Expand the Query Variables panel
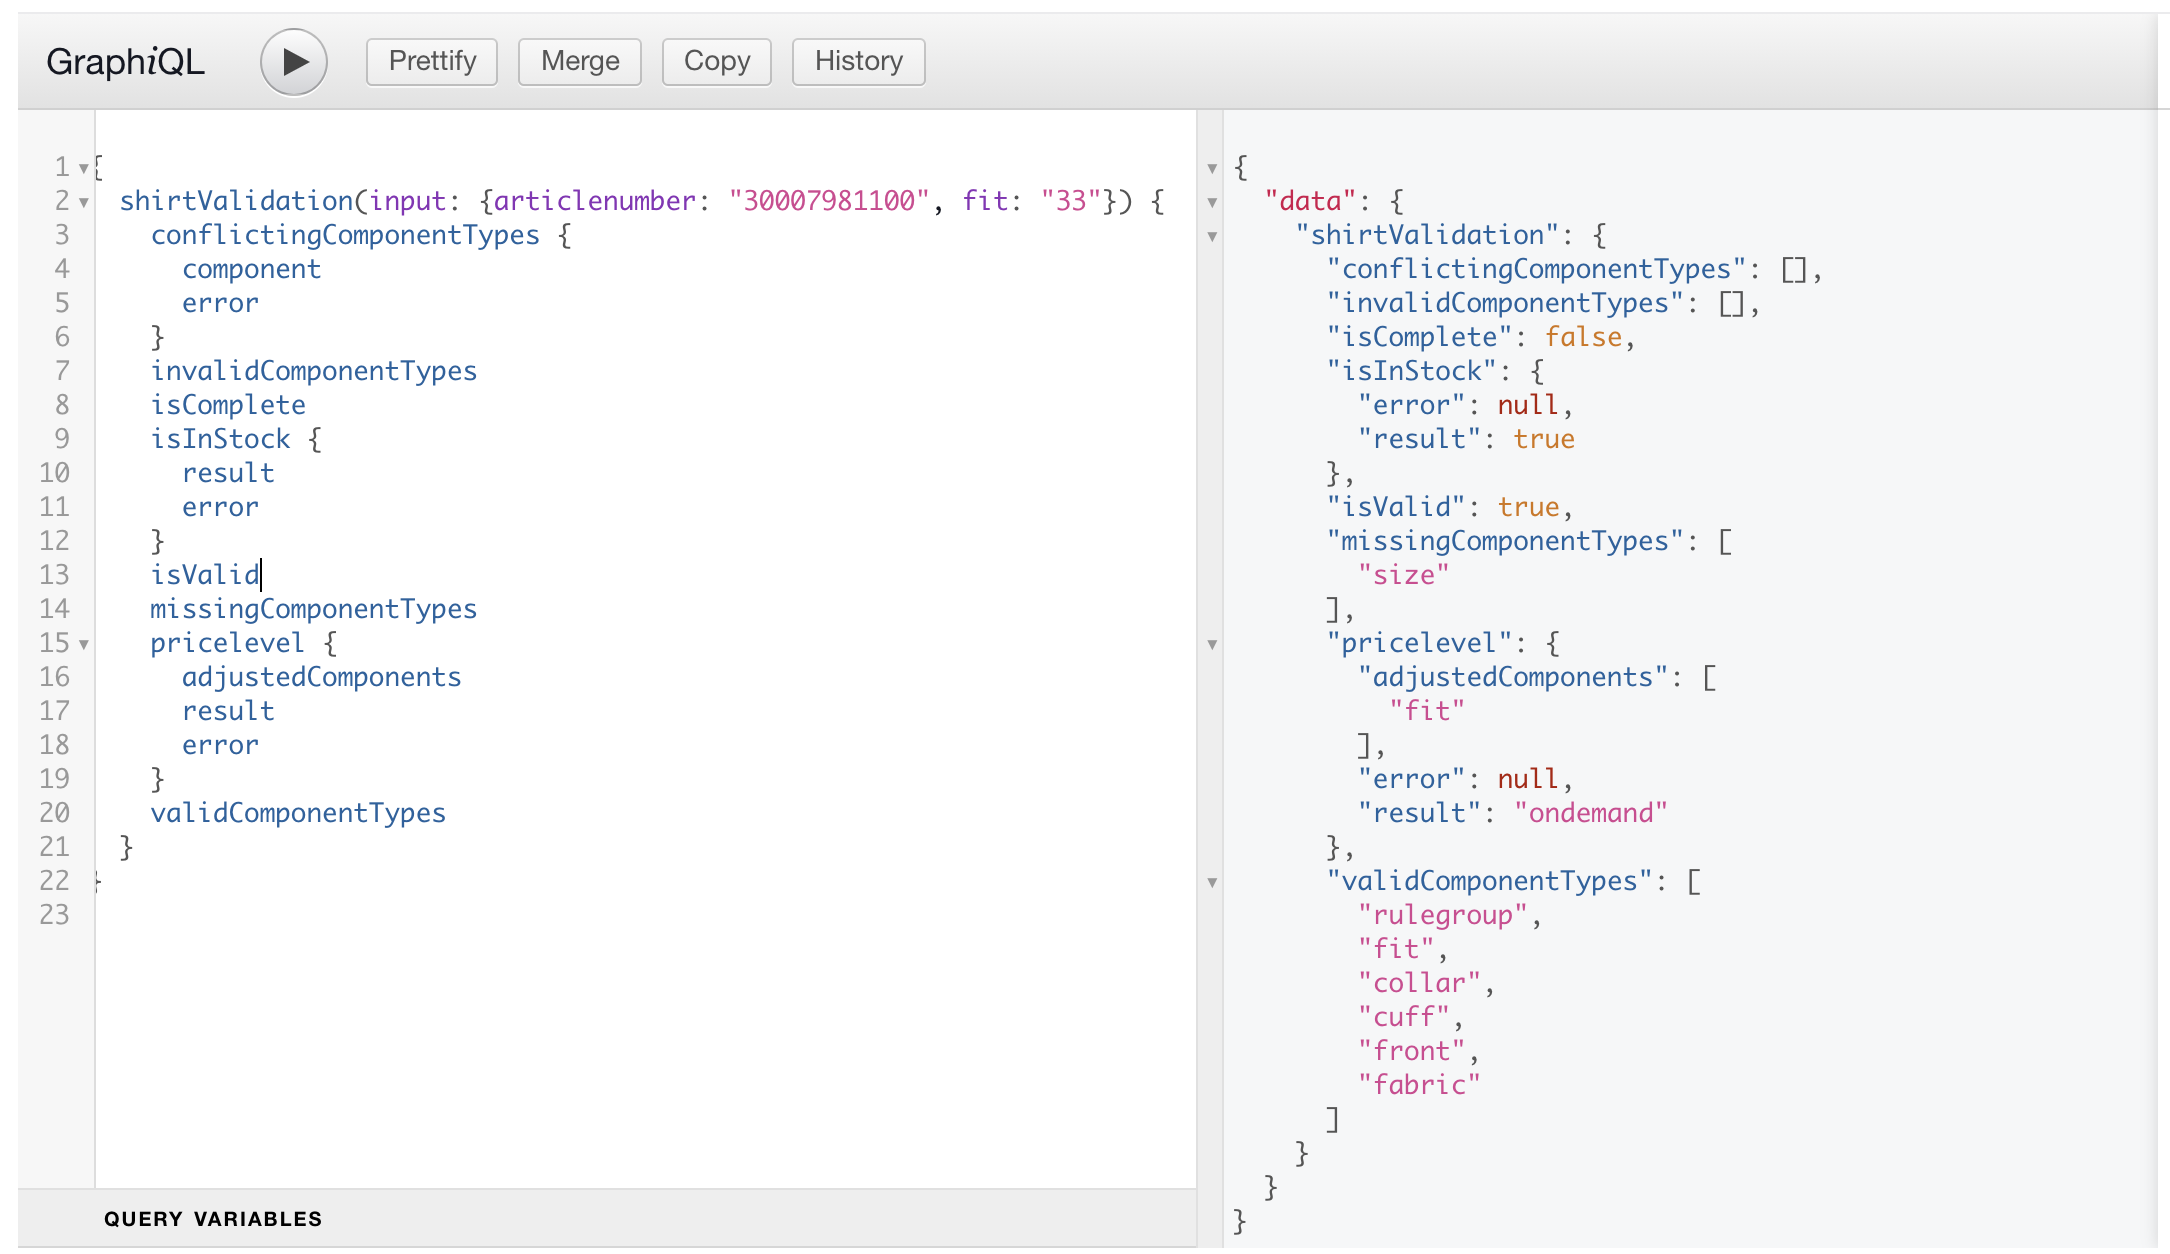Screen dimensions: 2170x1254 (213, 1218)
